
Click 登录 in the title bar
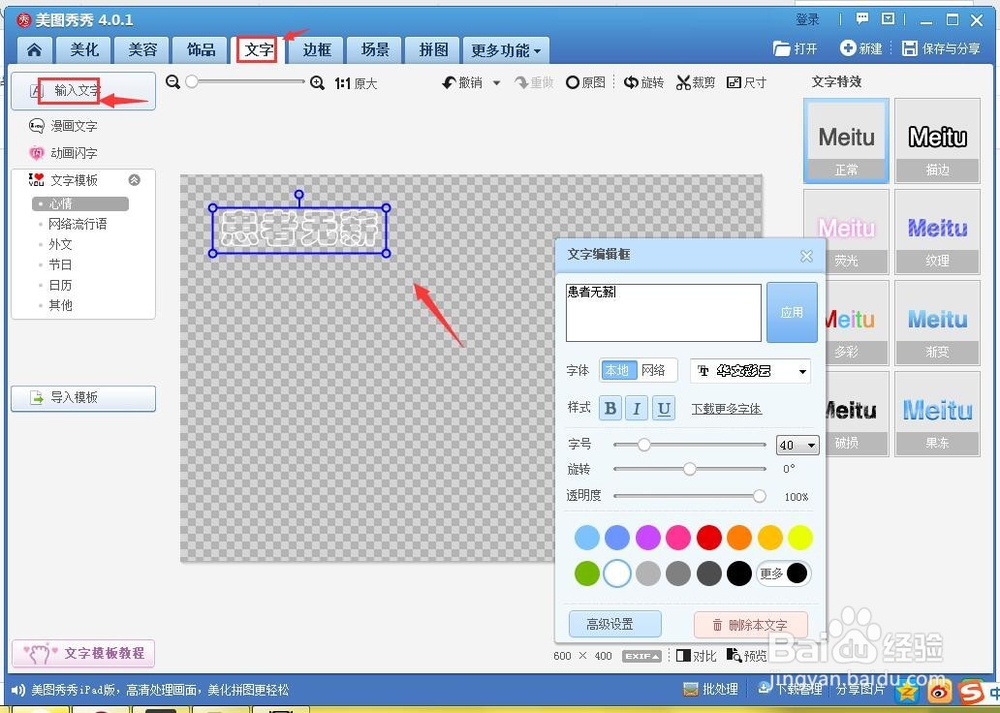(807, 20)
